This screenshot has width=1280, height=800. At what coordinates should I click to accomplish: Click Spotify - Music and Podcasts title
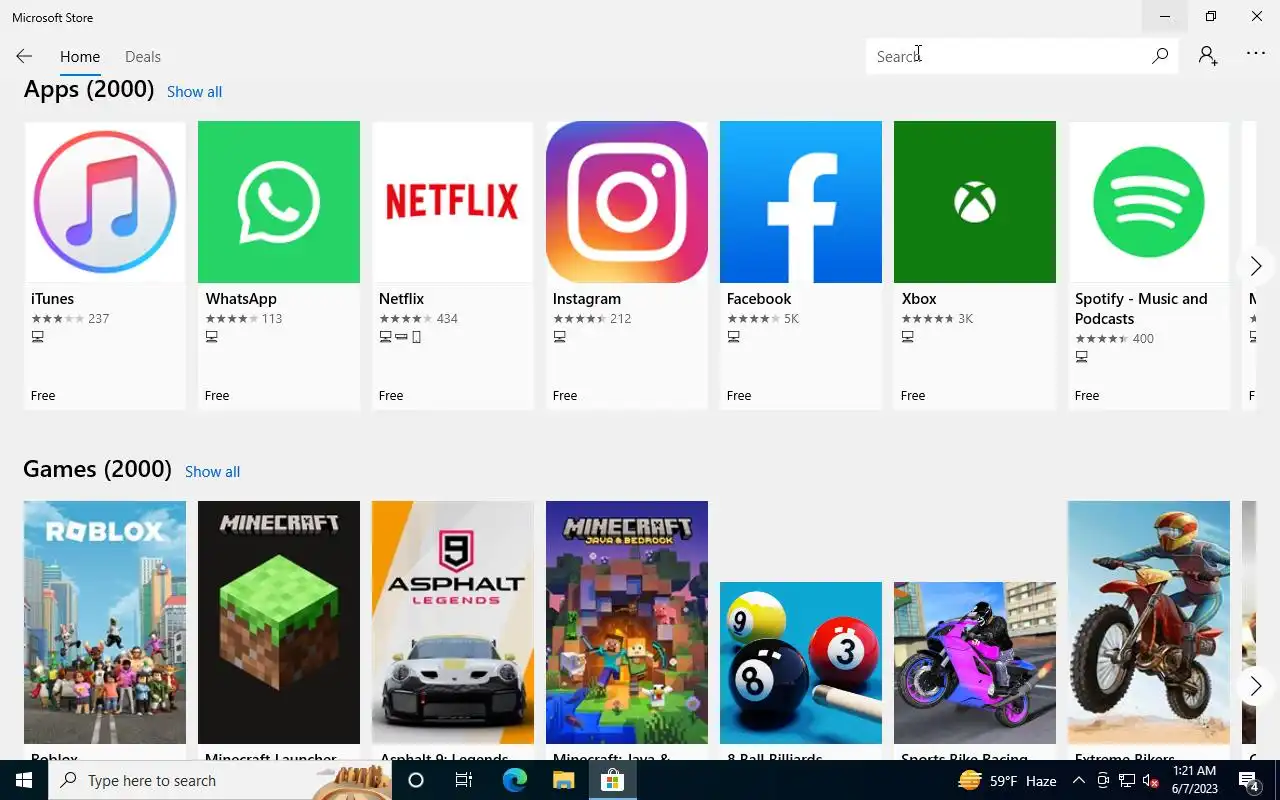(1141, 309)
